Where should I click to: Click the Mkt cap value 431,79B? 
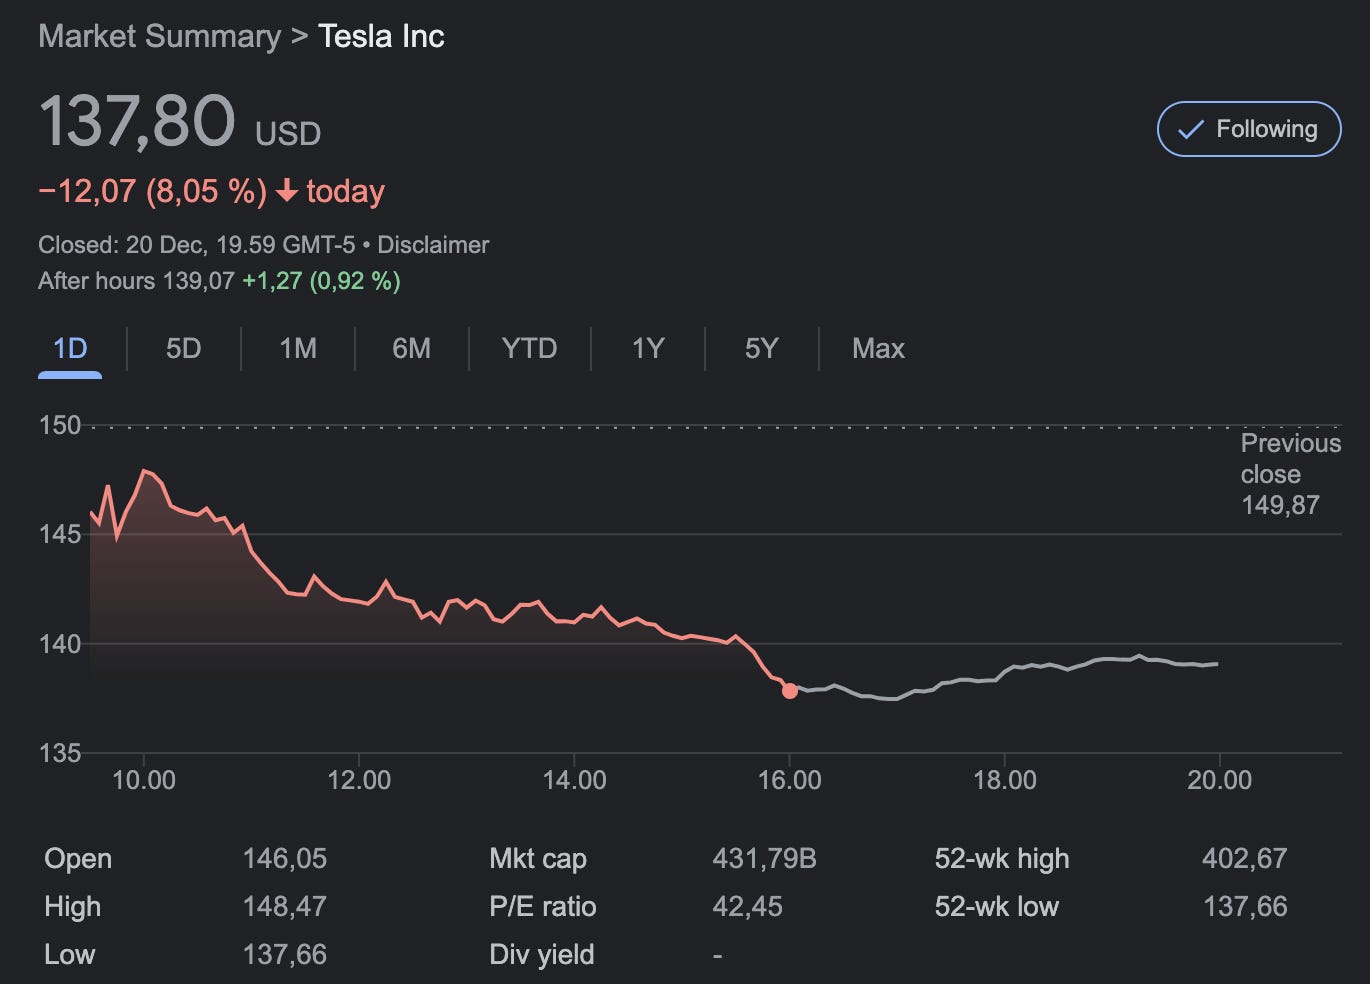(x=764, y=858)
